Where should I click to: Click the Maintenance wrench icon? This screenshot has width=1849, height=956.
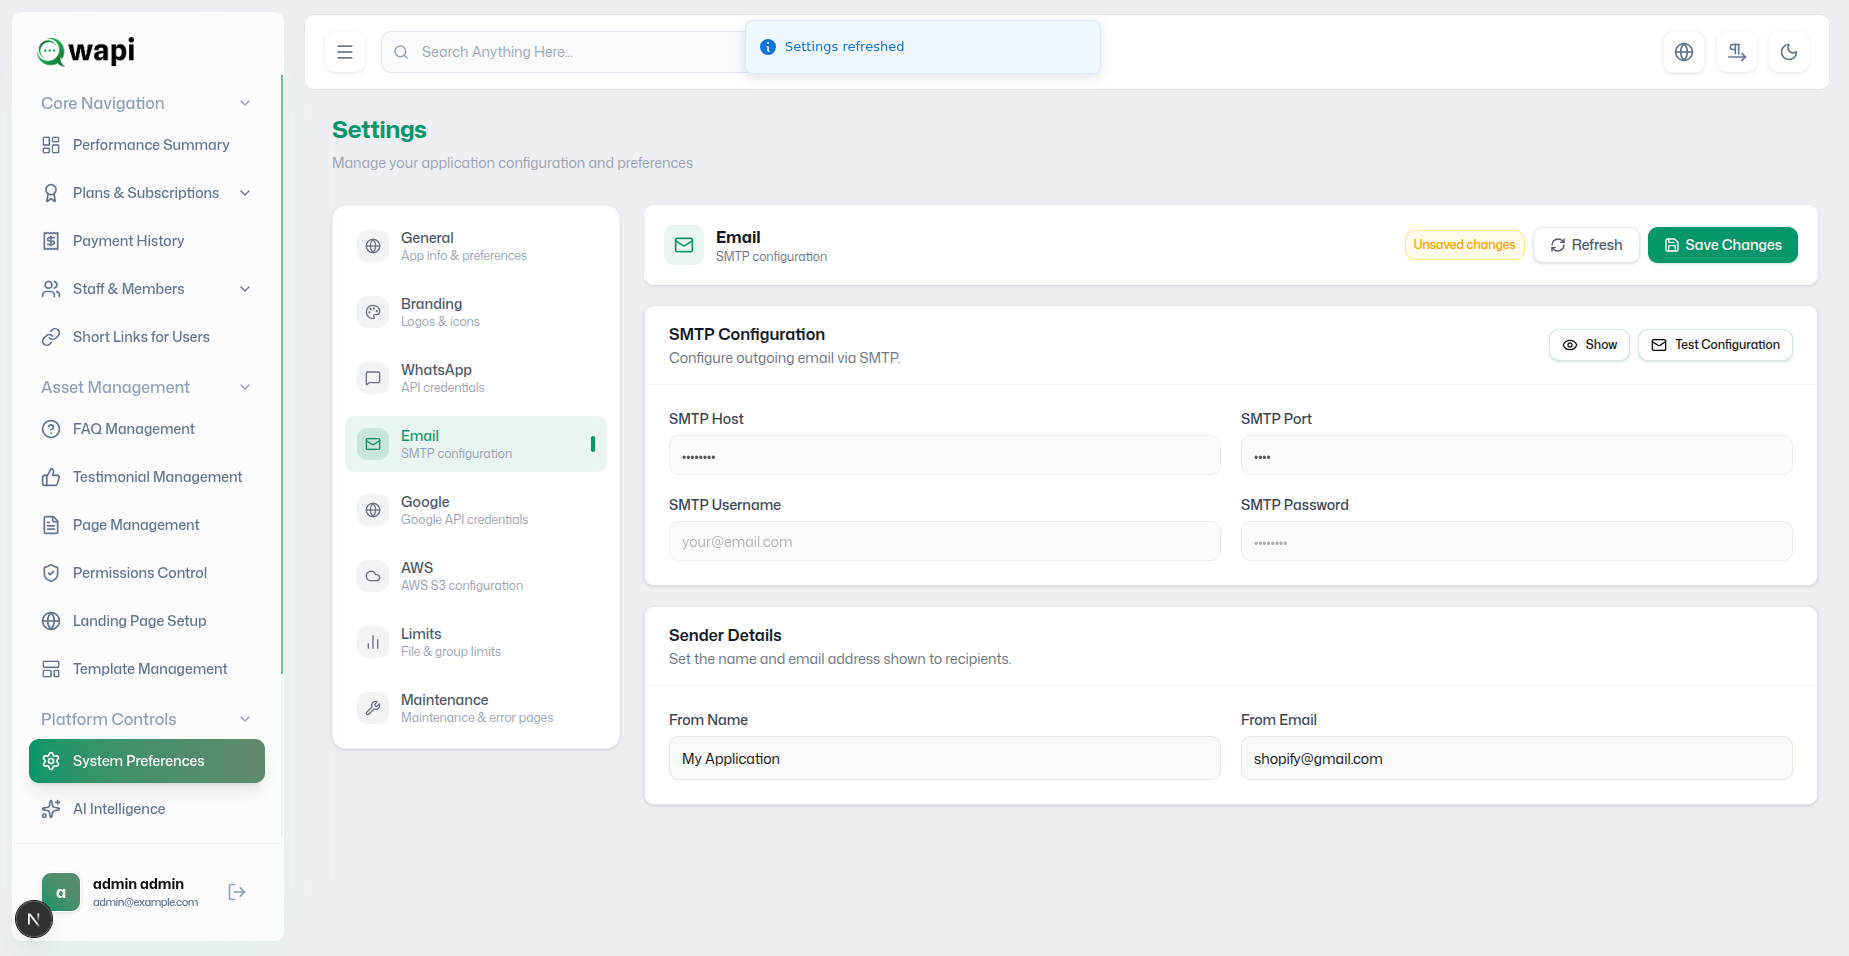(373, 708)
